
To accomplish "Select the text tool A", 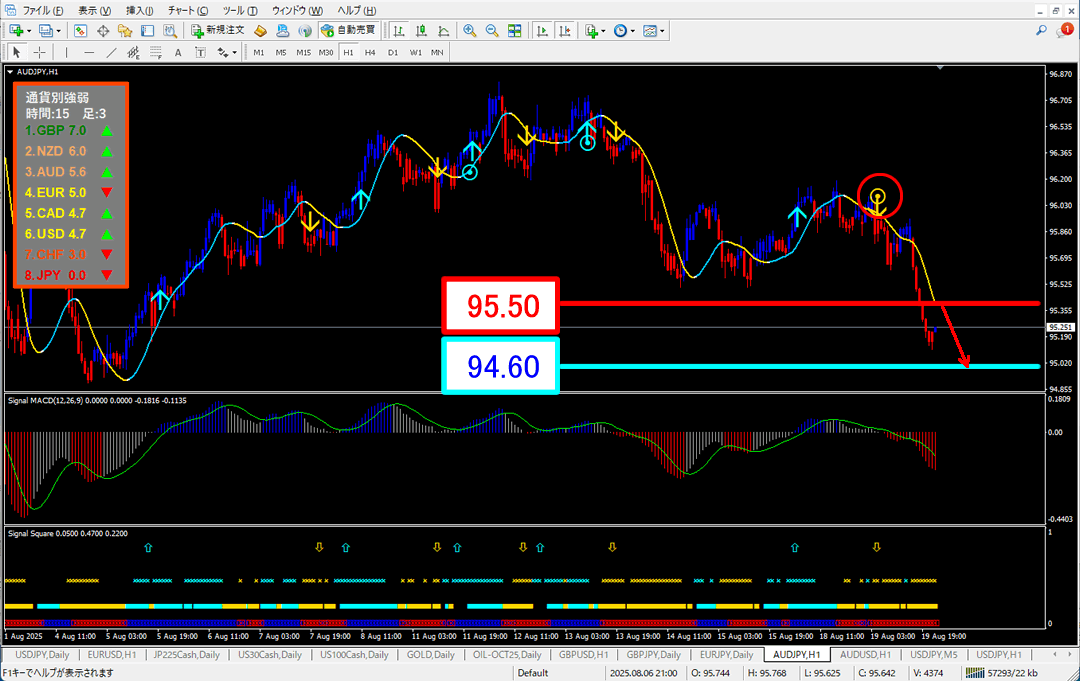I will pyautogui.click(x=178, y=52).
